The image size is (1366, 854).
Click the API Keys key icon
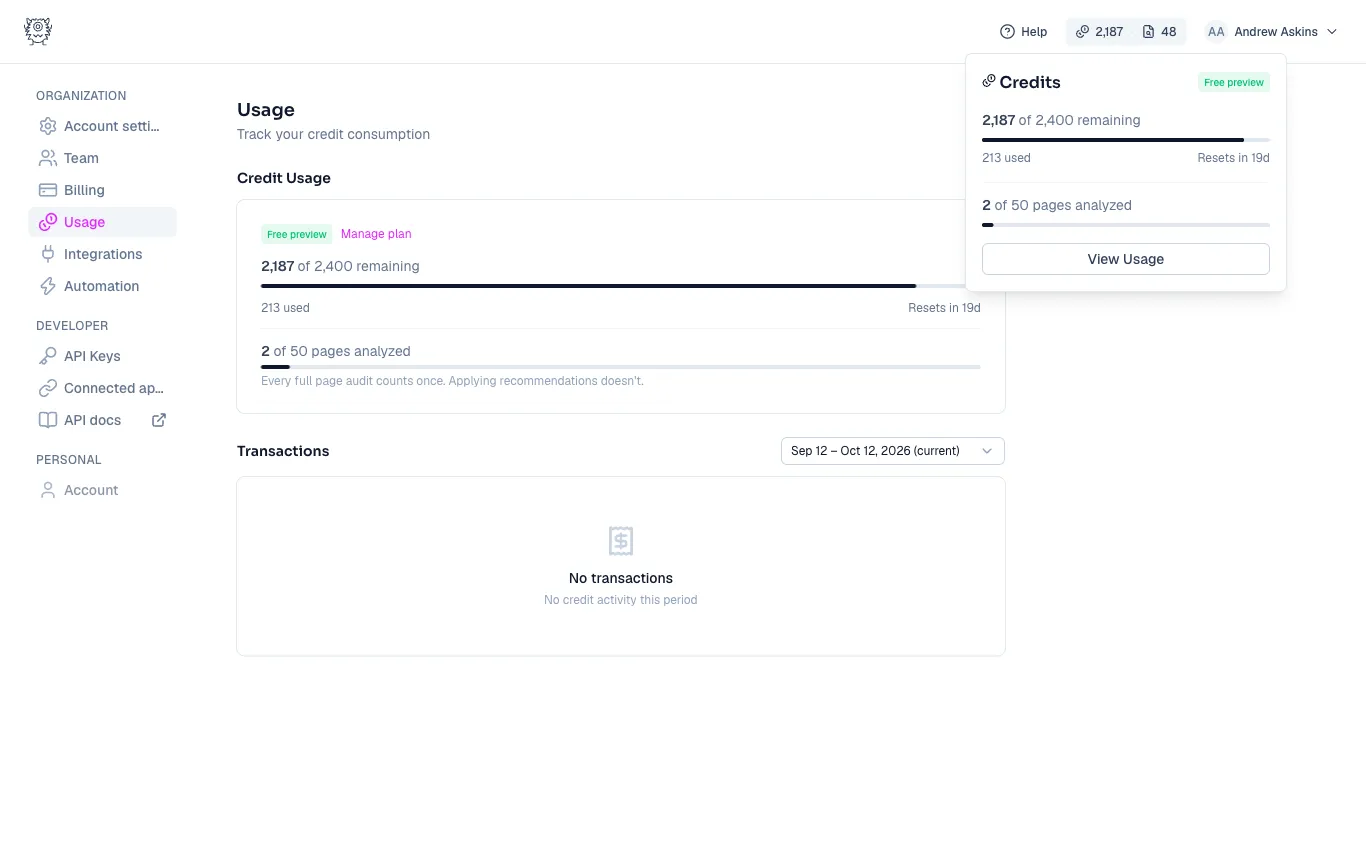(47, 356)
